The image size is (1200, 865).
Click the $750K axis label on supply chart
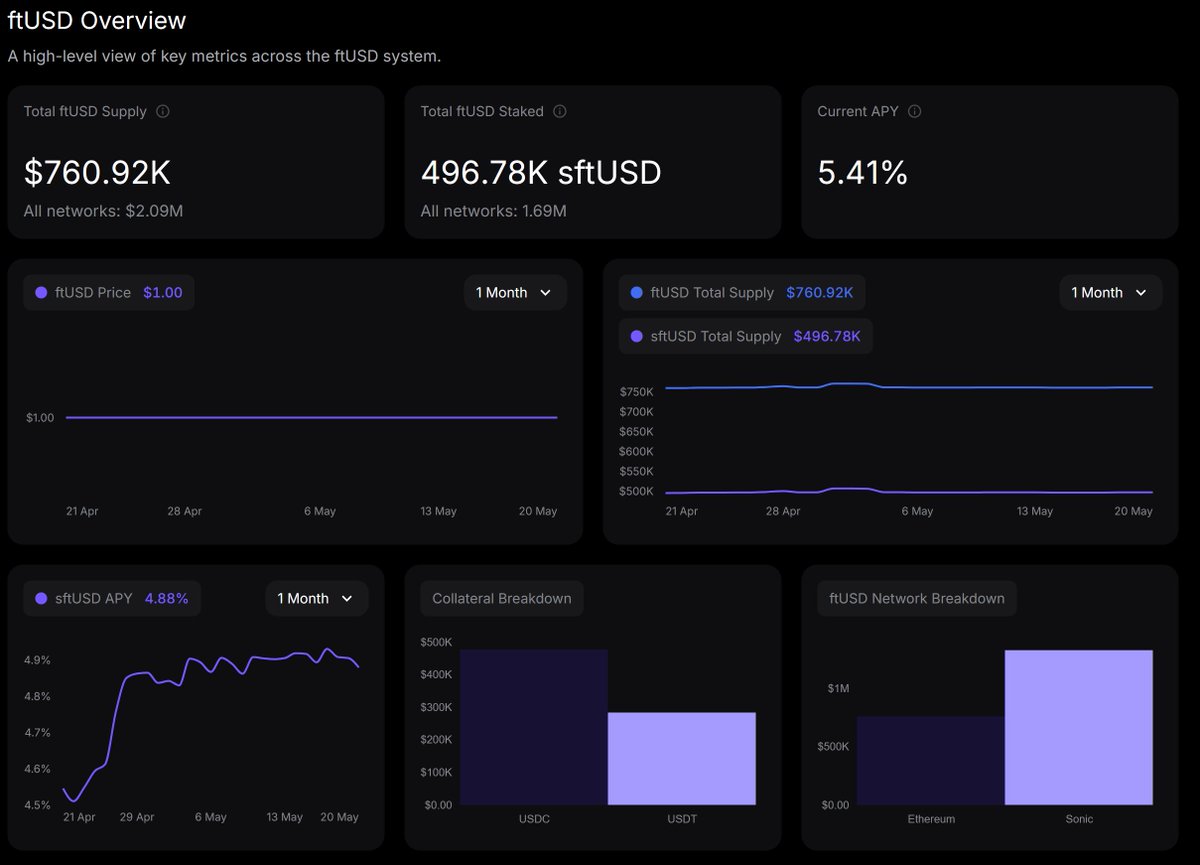coord(637,391)
